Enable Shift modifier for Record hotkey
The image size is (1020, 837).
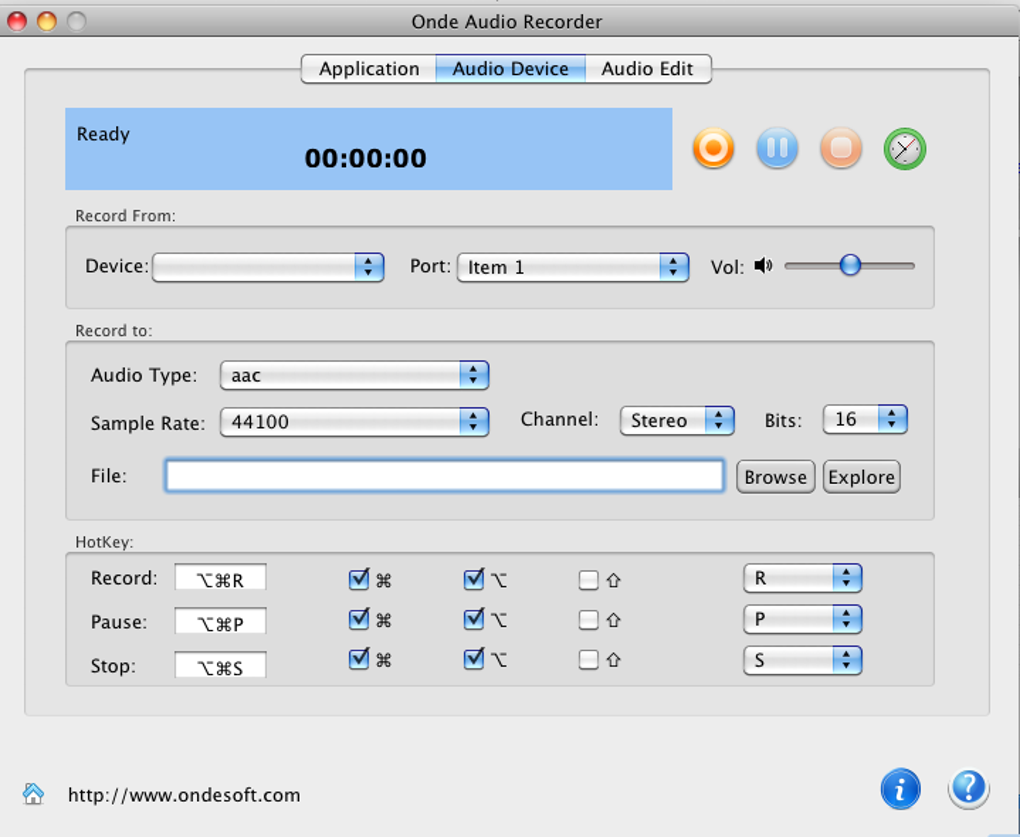[x=589, y=580]
